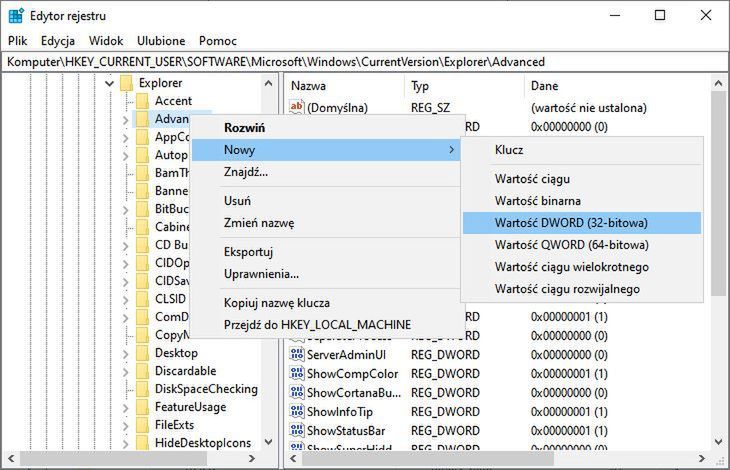Open the Ulubione menu
Screen dimensions: 730x470
(x=161, y=41)
